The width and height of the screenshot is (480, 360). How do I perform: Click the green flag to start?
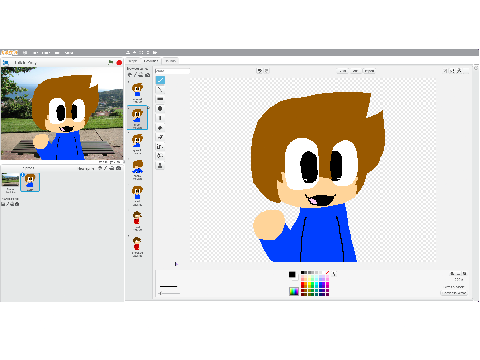pyautogui.click(x=111, y=62)
